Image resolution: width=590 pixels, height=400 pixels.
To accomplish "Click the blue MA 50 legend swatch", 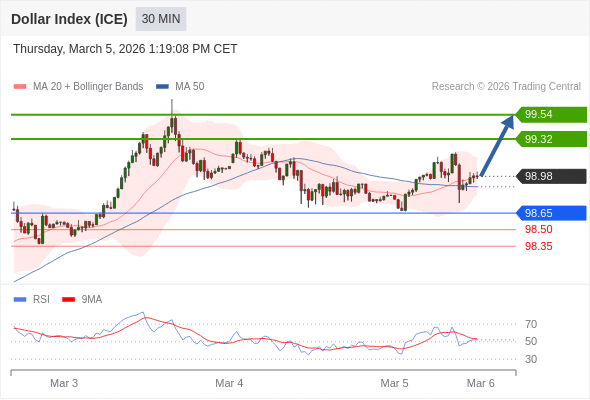I will coord(162,87).
